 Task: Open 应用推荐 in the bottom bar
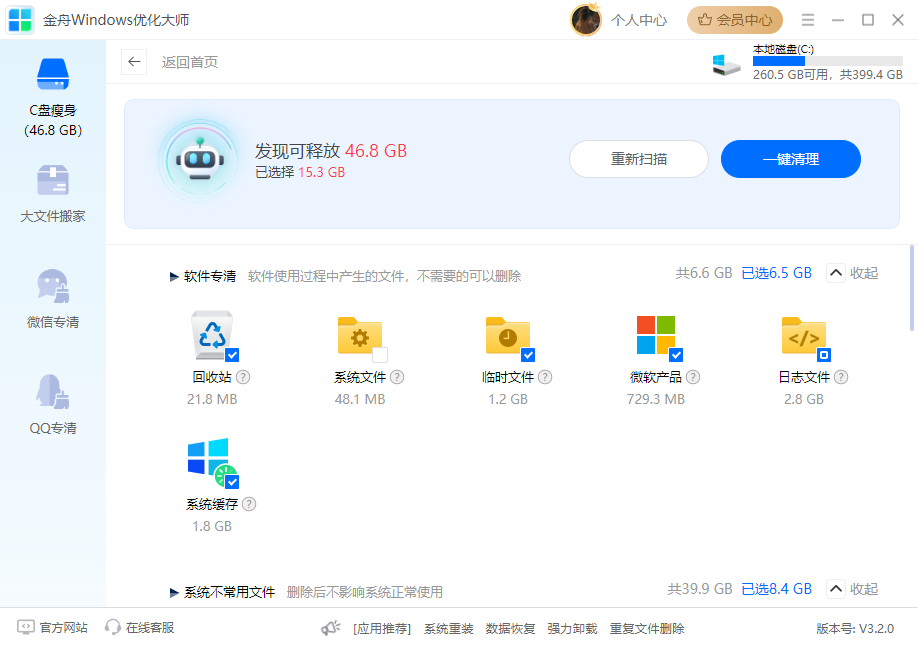[382, 627]
